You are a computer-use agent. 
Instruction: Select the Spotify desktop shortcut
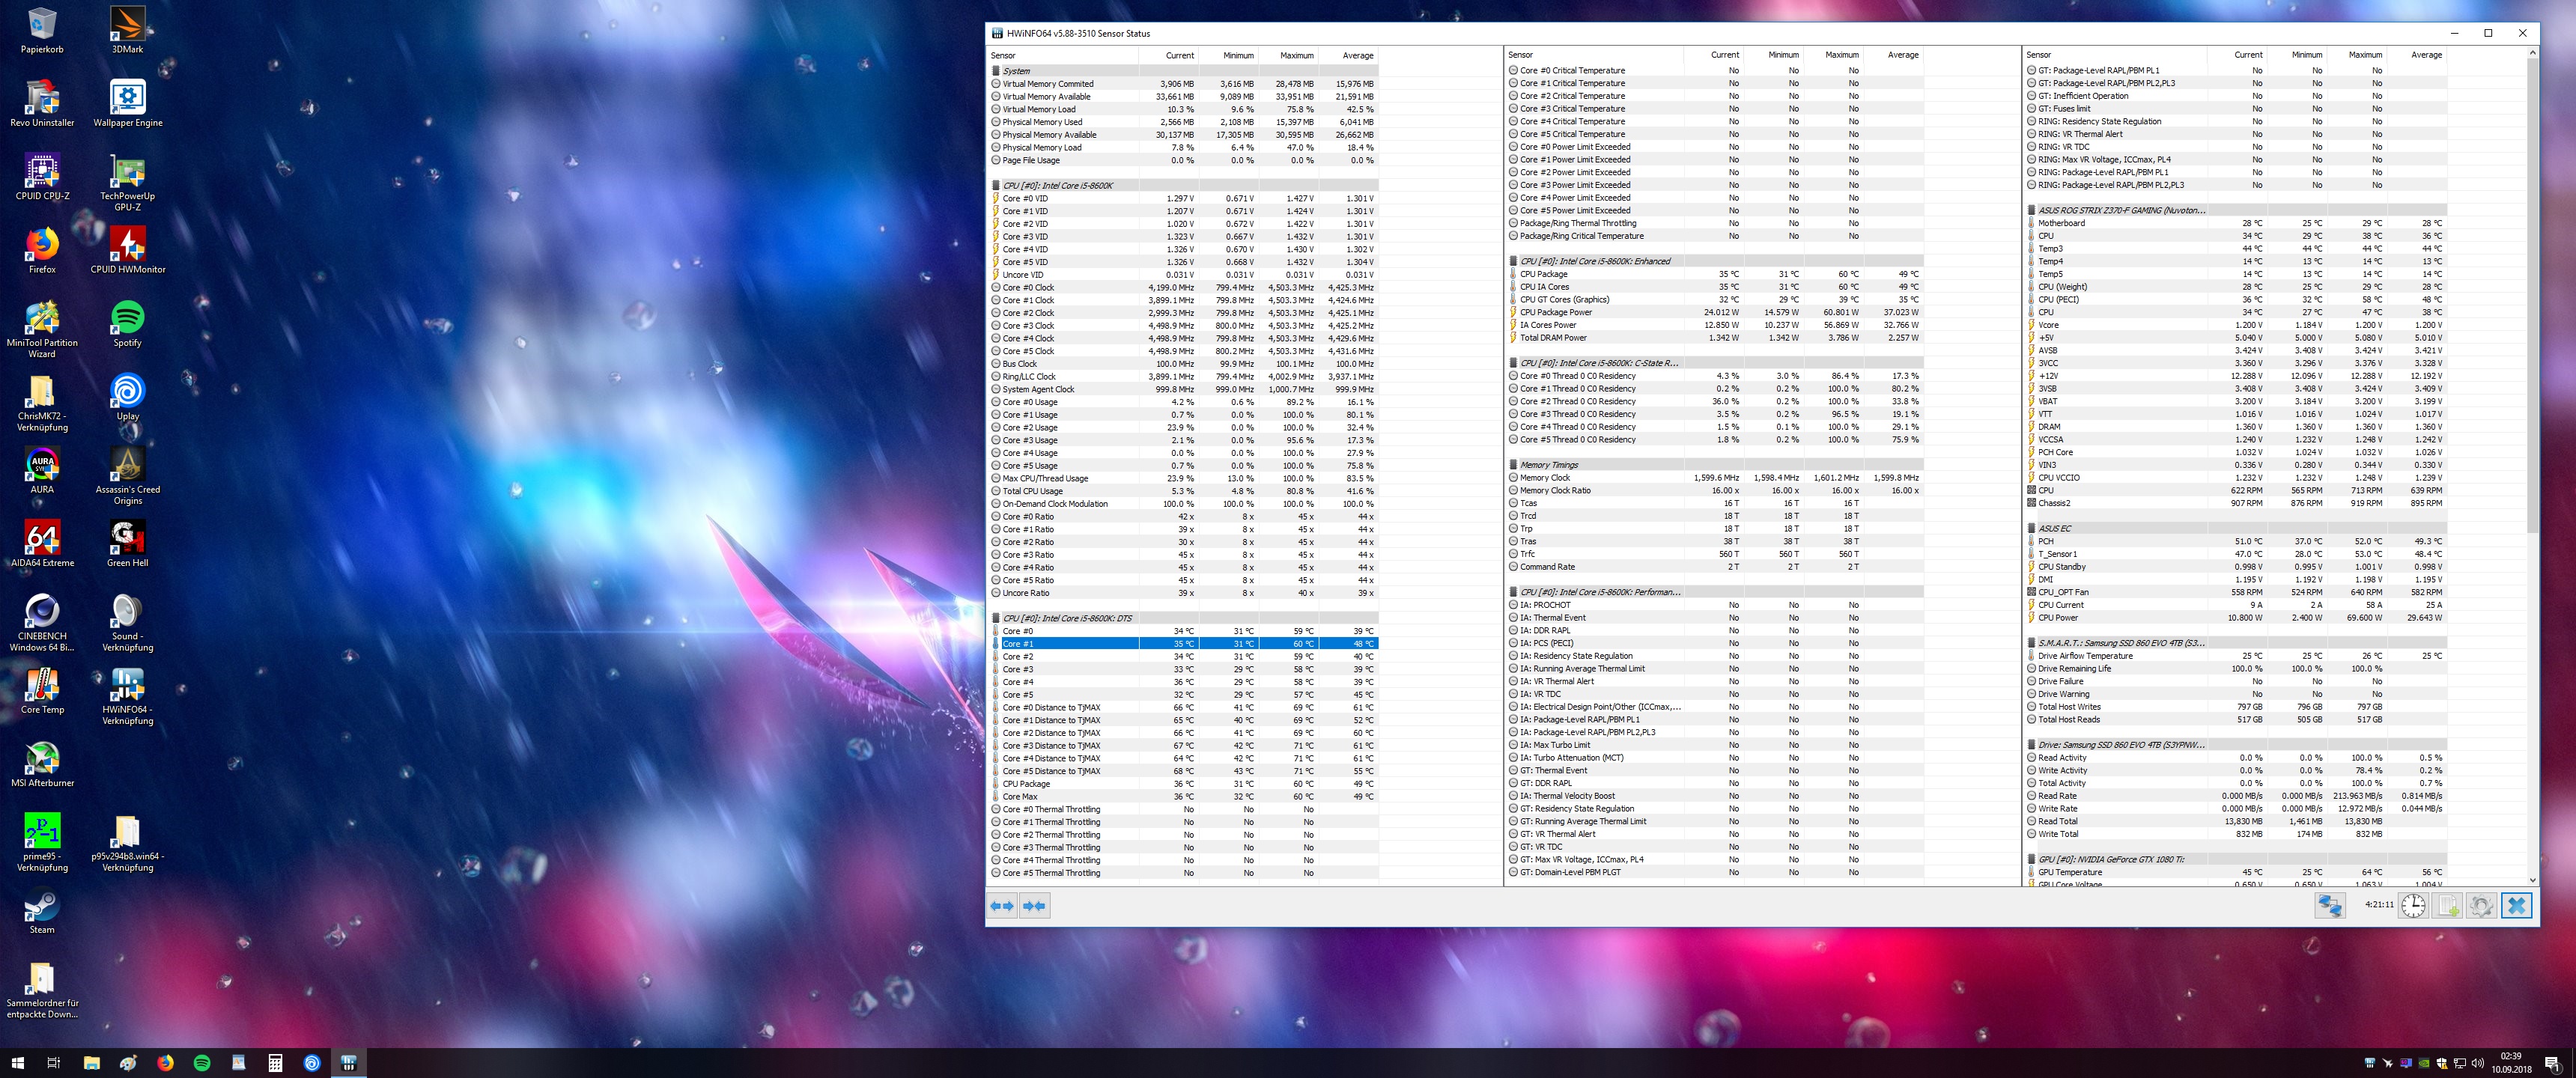127,324
